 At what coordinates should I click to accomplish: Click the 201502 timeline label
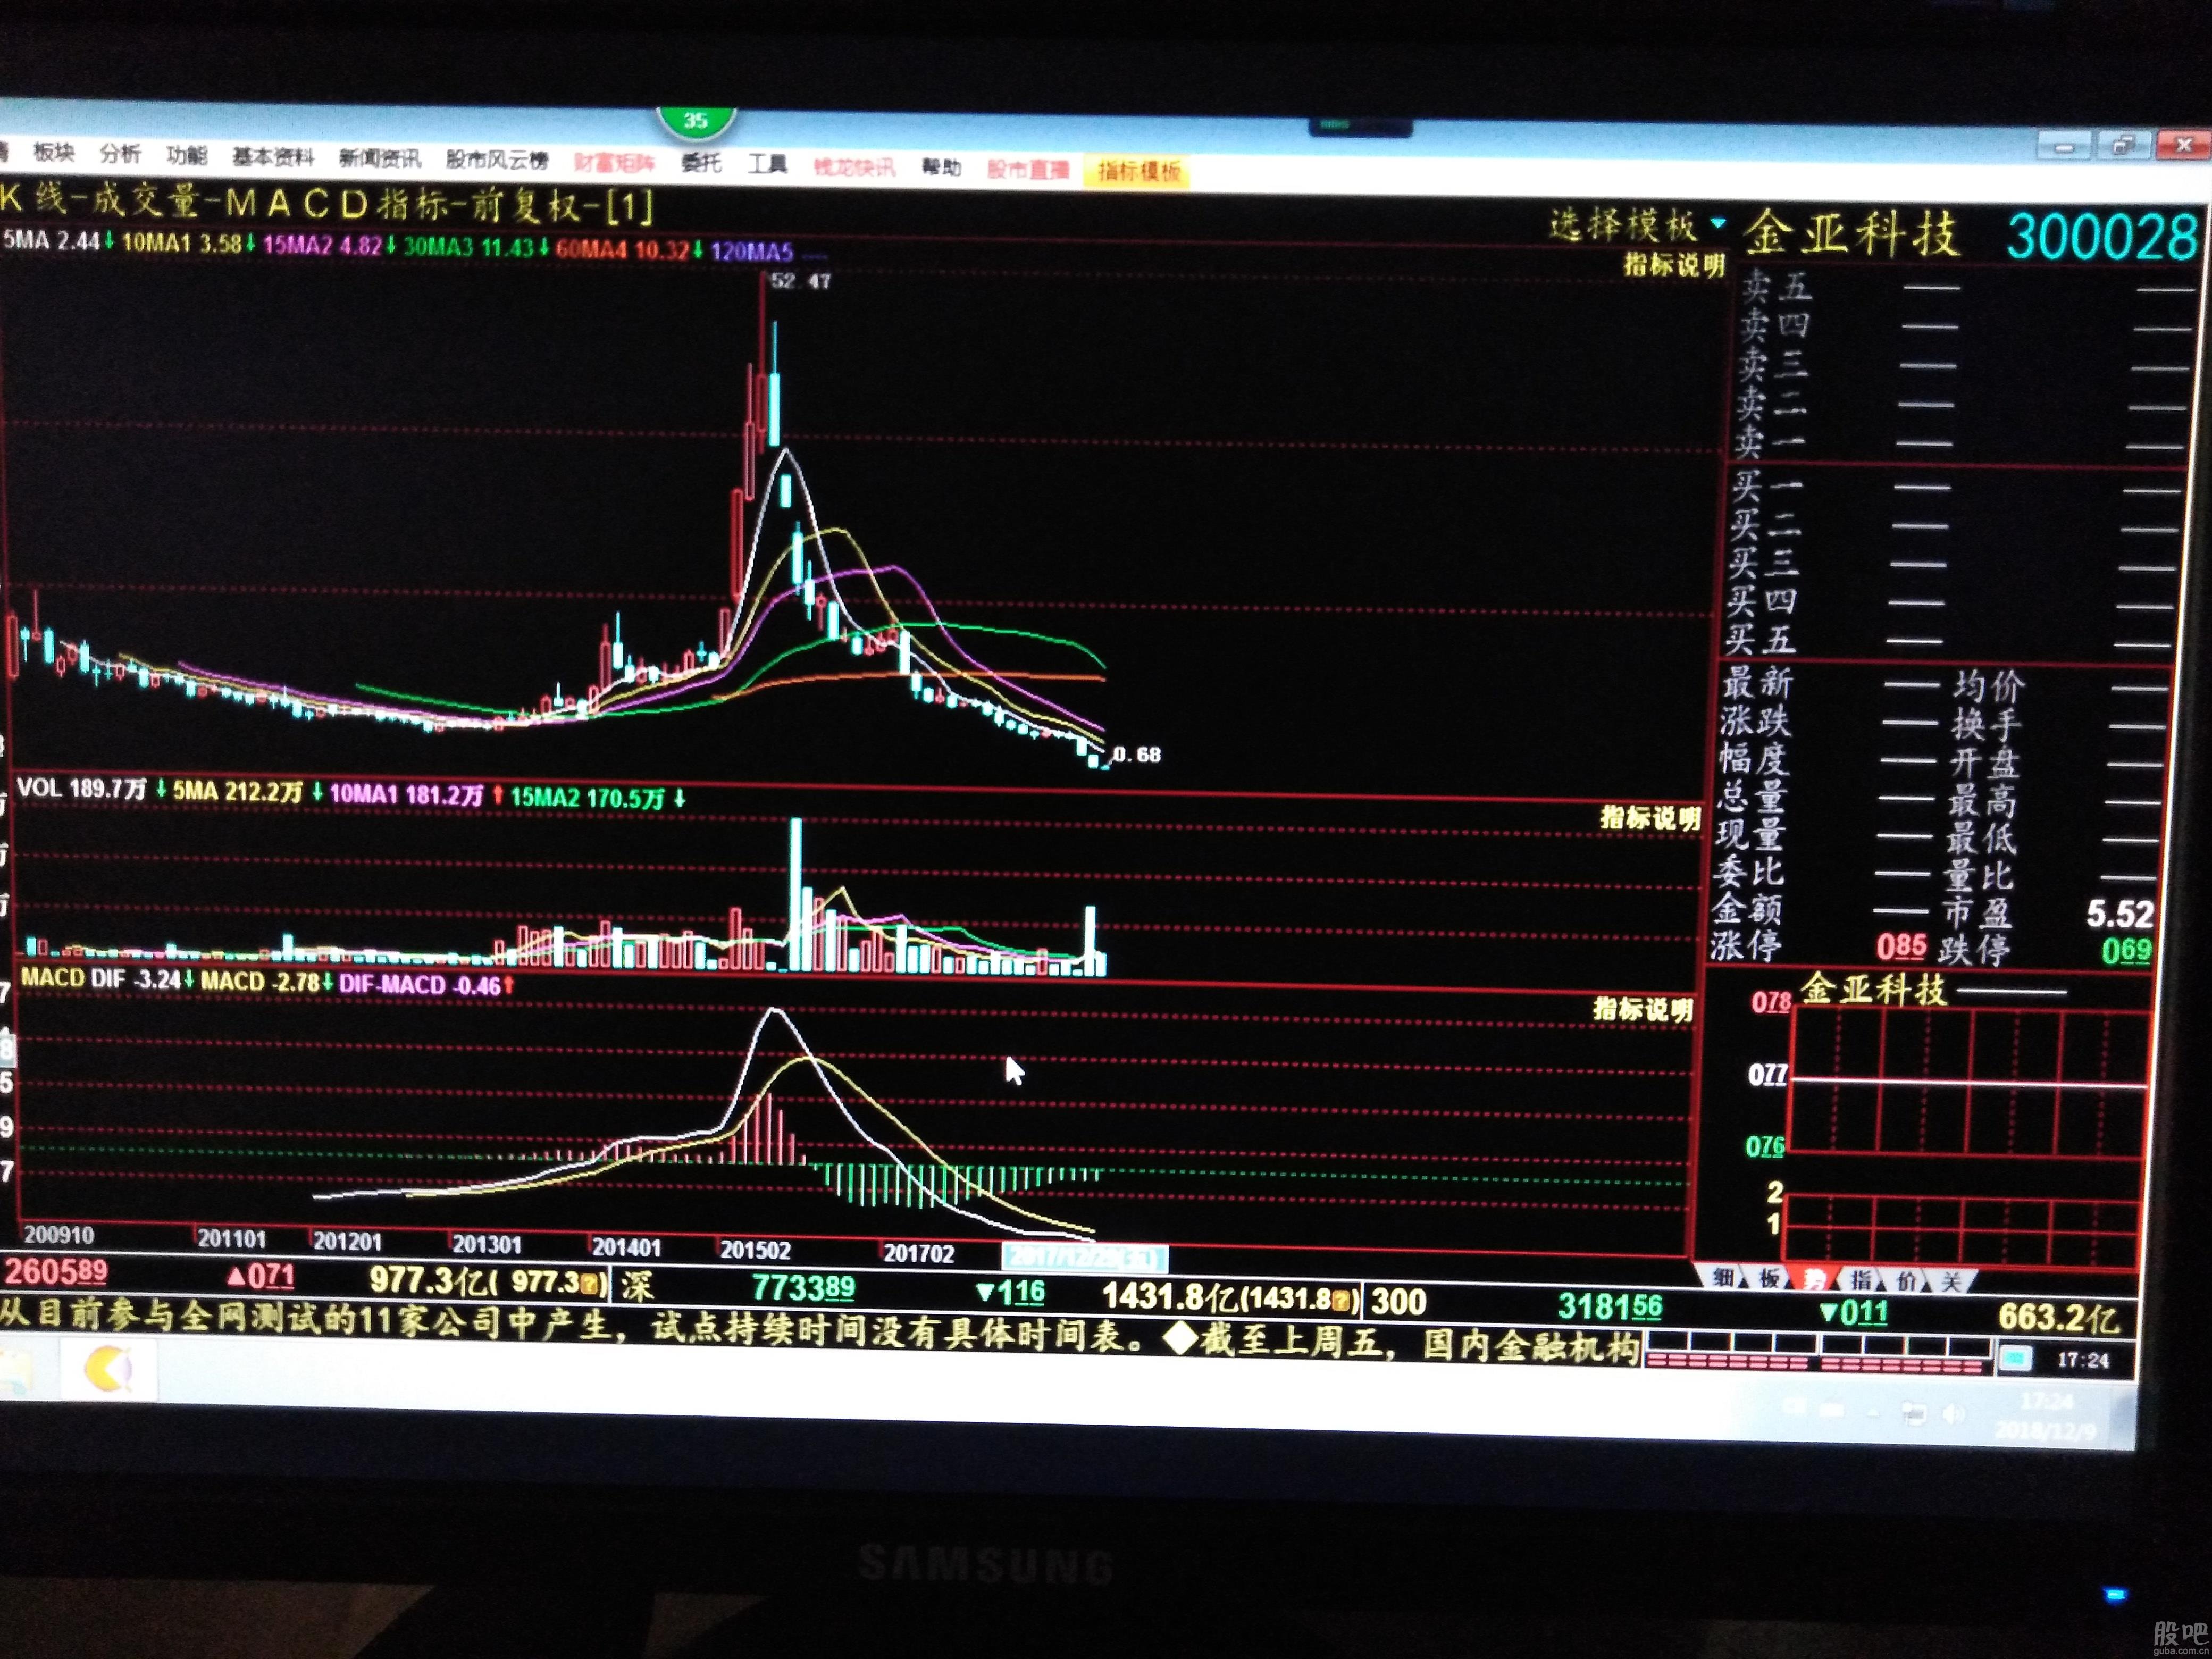pyautogui.click(x=755, y=1250)
